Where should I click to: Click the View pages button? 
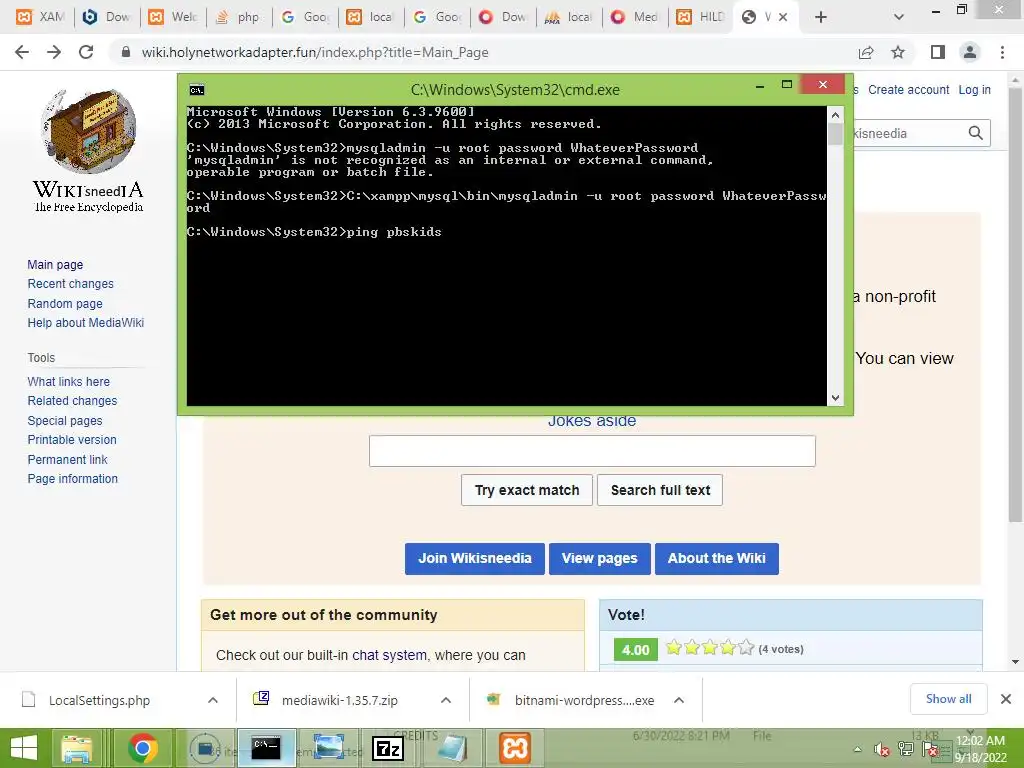click(600, 559)
